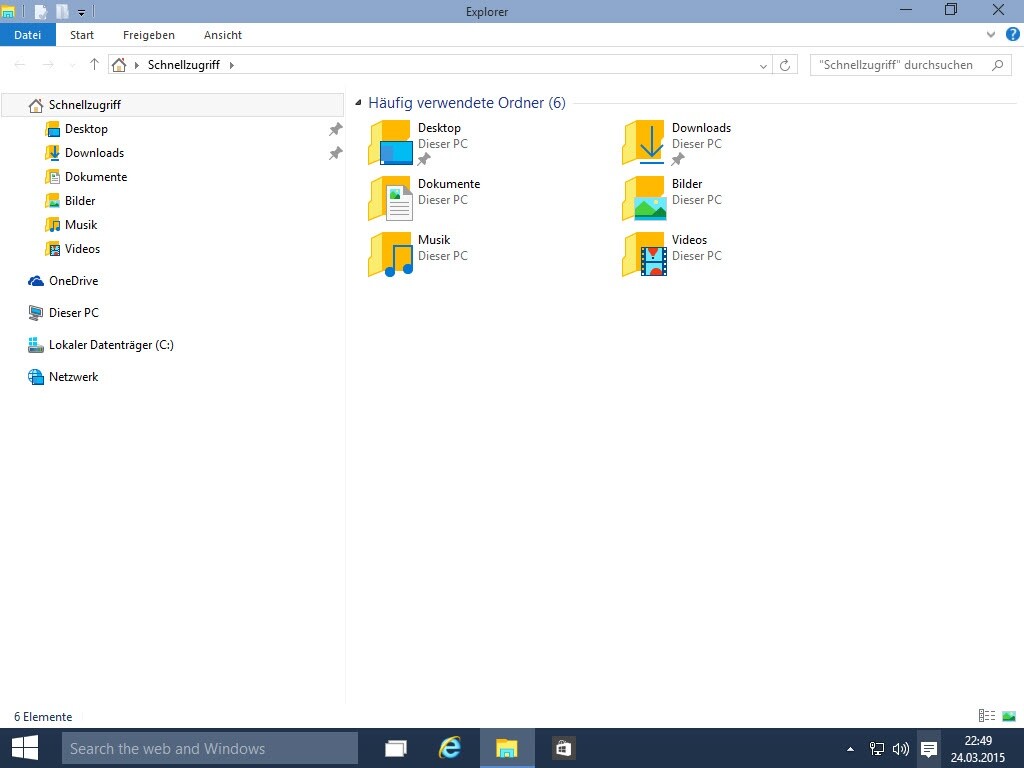Image resolution: width=1024 pixels, height=768 pixels.
Task: Unpin Desktop using its sidebar pin icon
Action: coord(336,129)
